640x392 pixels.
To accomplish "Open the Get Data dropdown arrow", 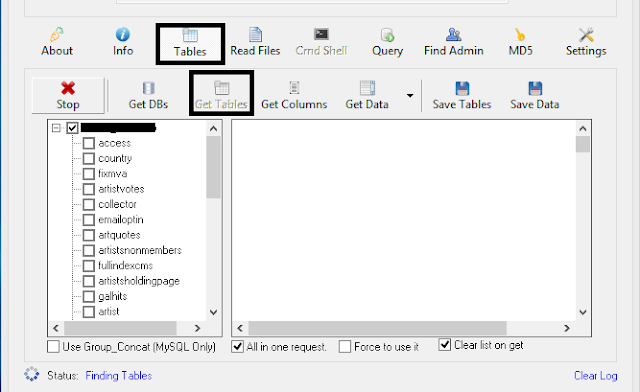I will coord(410,96).
